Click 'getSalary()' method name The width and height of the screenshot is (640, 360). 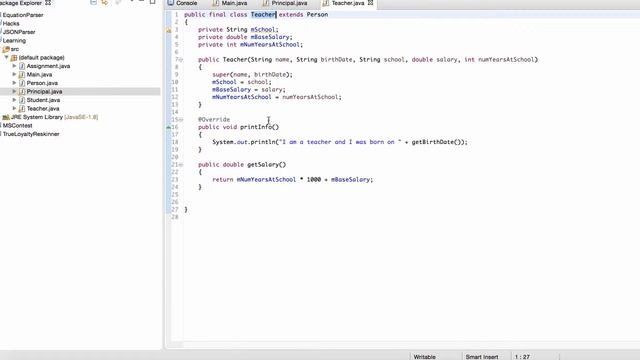267,164
